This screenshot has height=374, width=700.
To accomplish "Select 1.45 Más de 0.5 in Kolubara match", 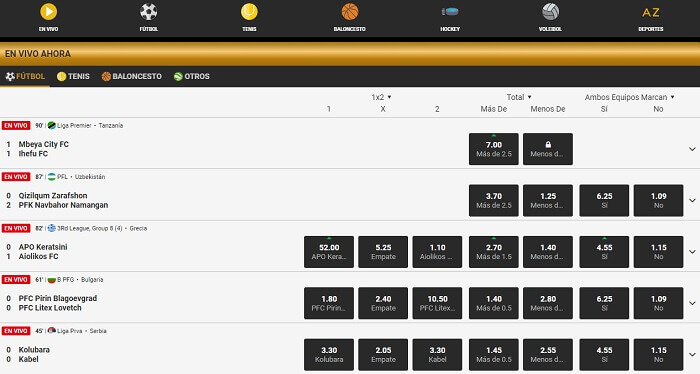I will 494,354.
